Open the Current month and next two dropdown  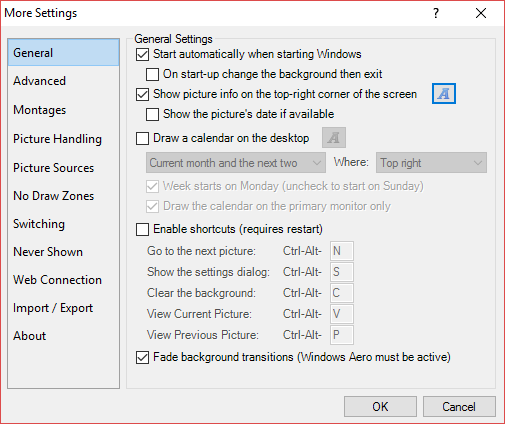point(236,163)
